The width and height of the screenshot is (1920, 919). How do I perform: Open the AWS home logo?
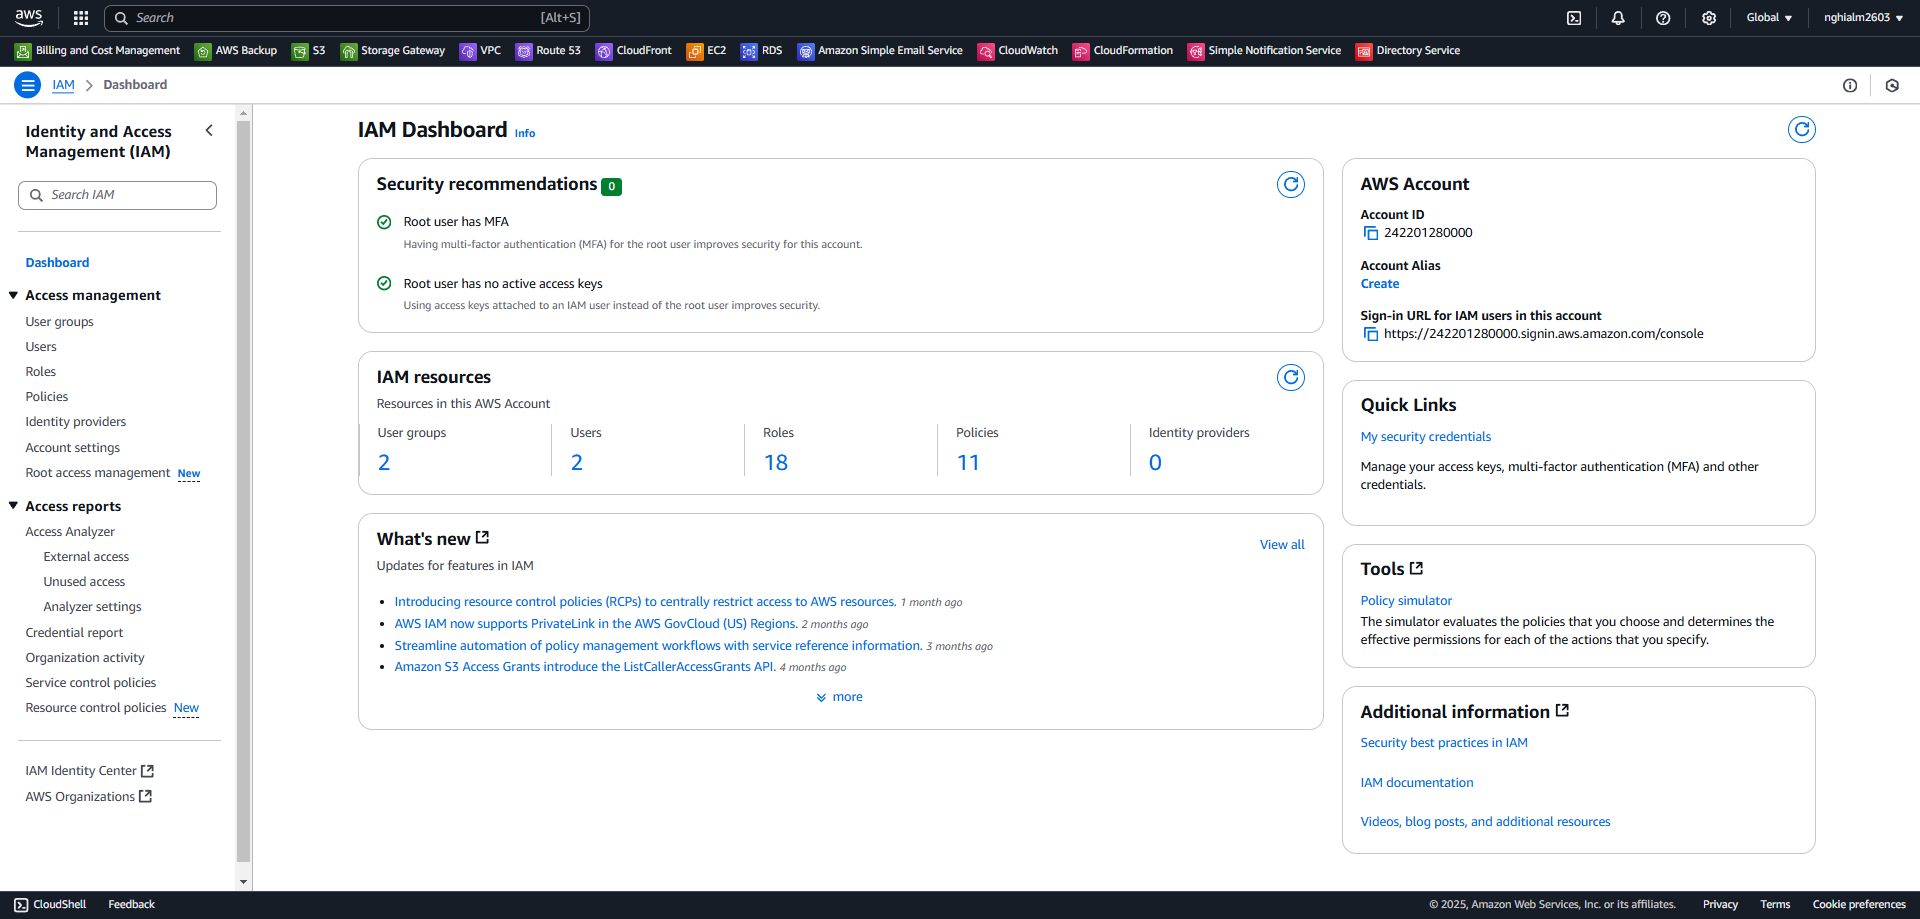[29, 17]
